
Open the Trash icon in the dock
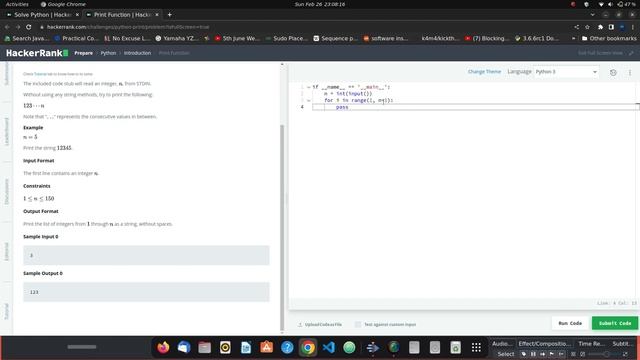click(456, 347)
